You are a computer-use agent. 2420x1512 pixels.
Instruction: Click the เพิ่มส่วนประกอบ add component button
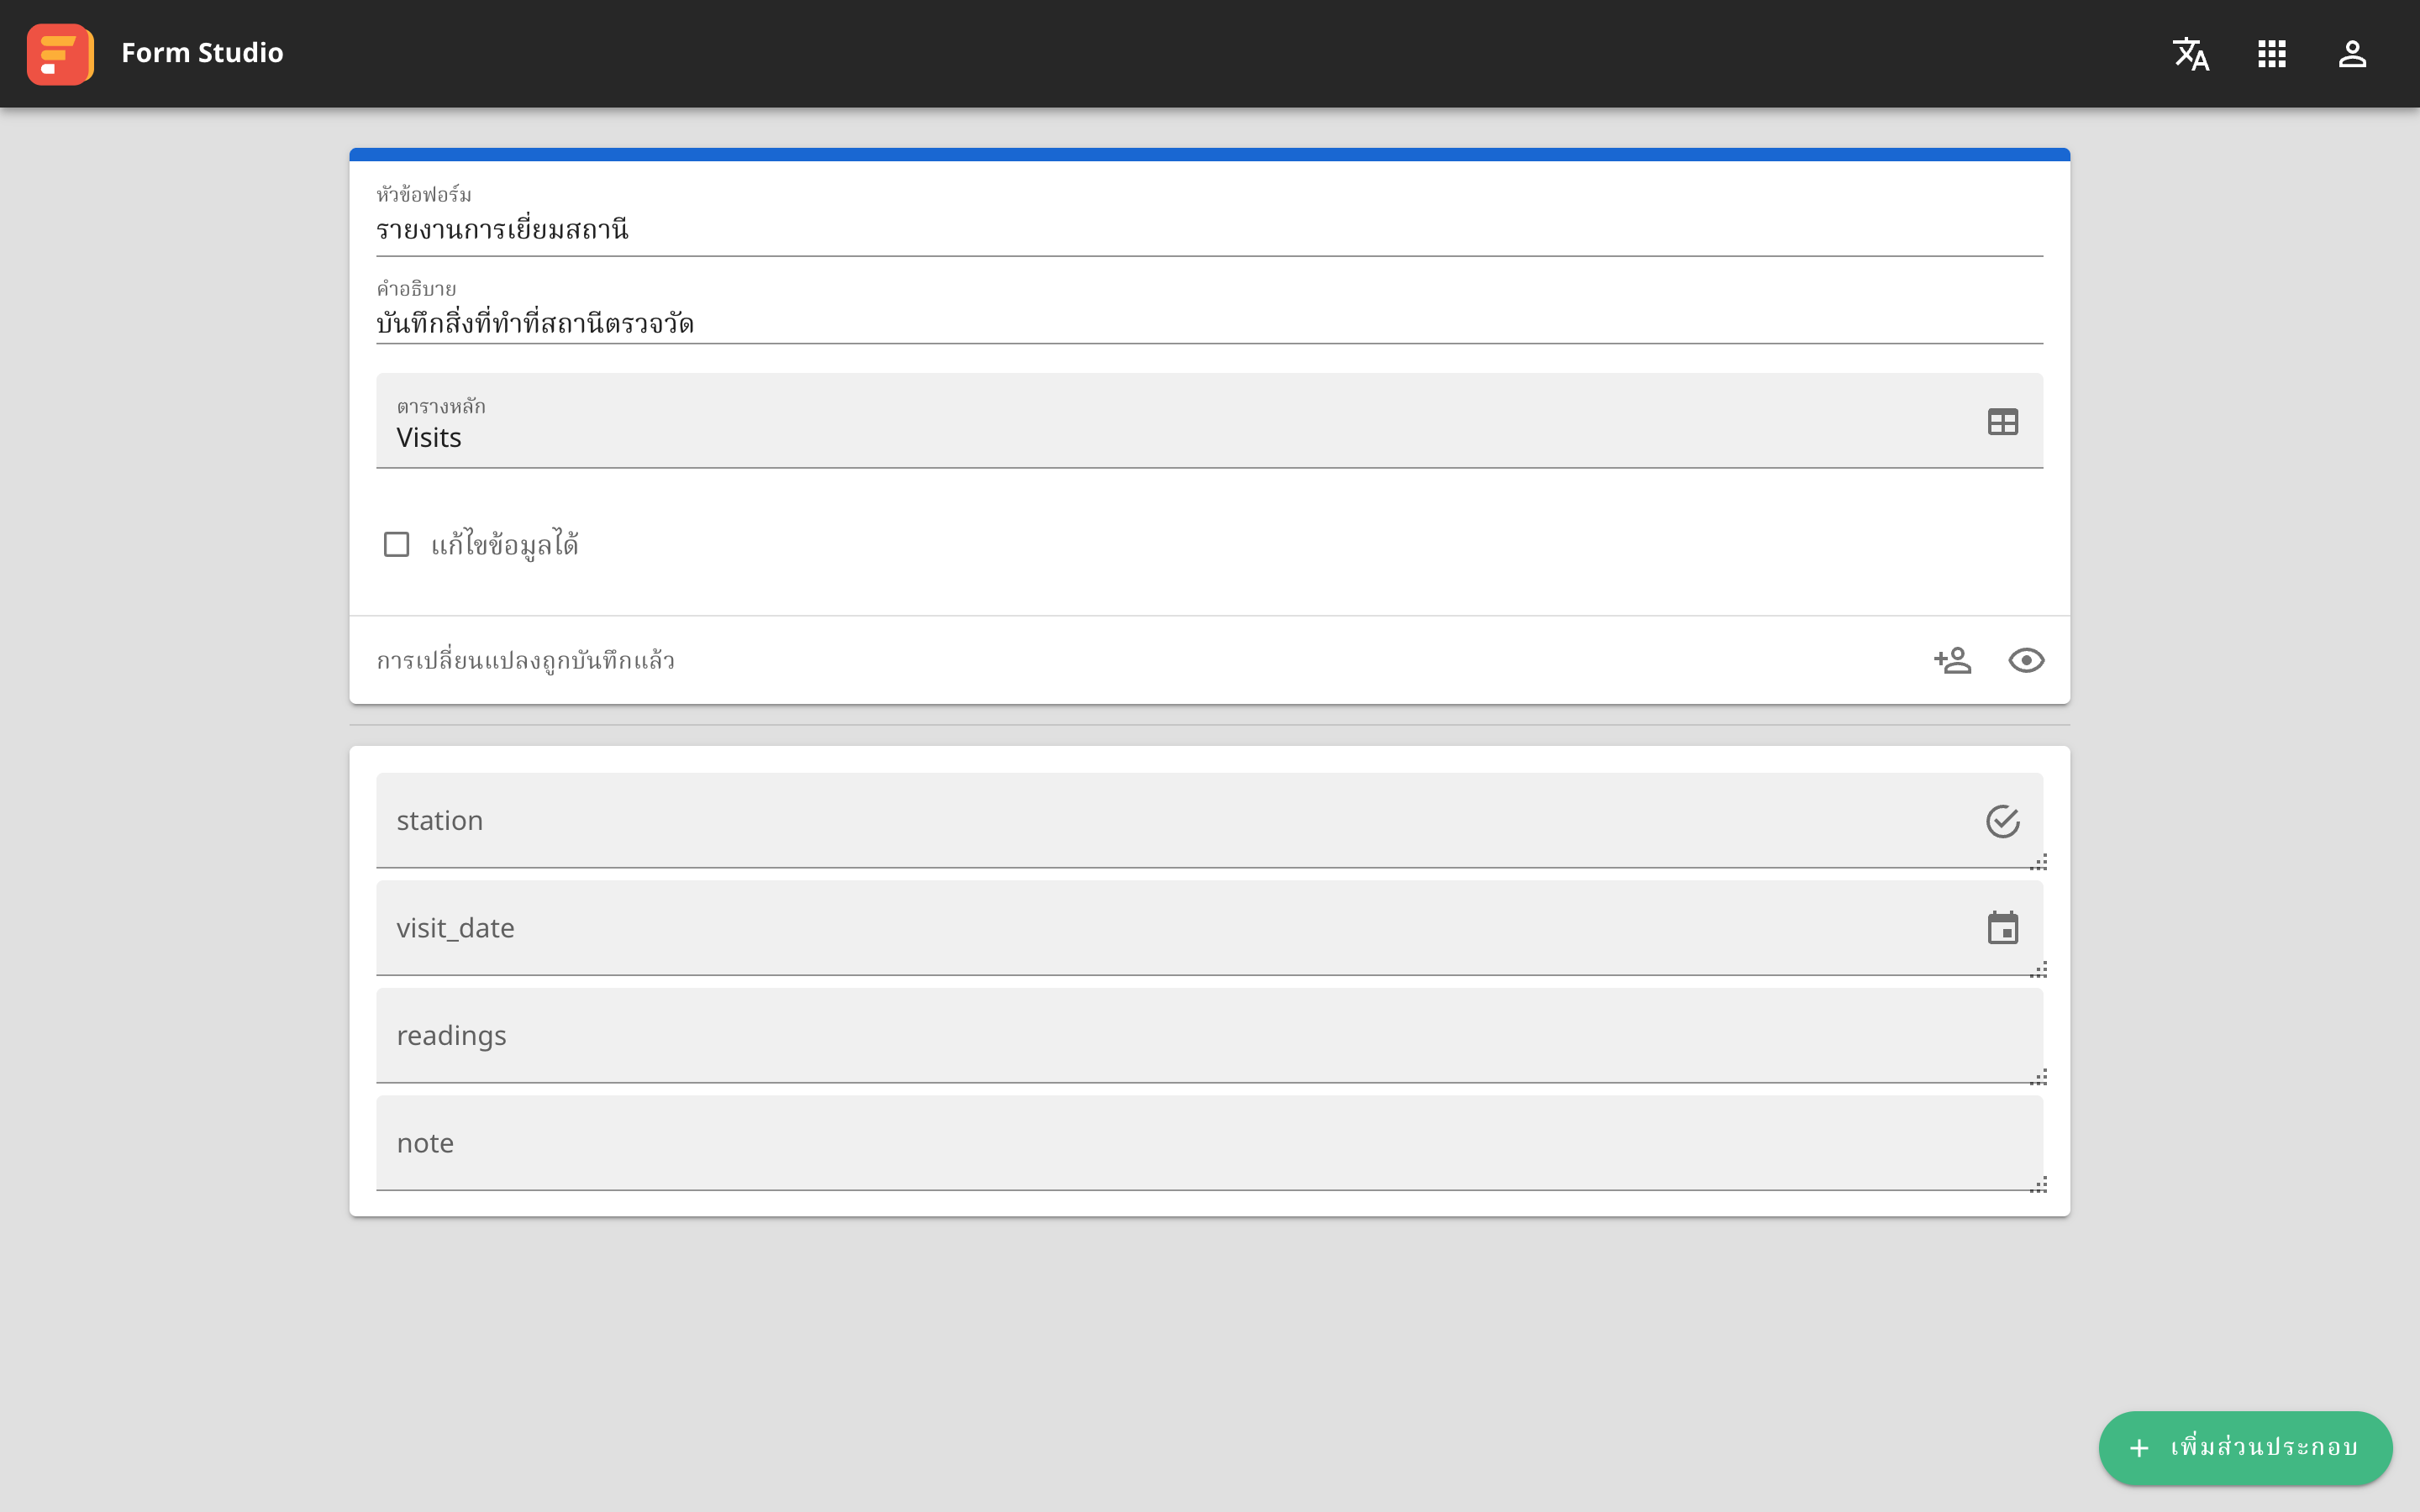pyautogui.click(x=2245, y=1448)
